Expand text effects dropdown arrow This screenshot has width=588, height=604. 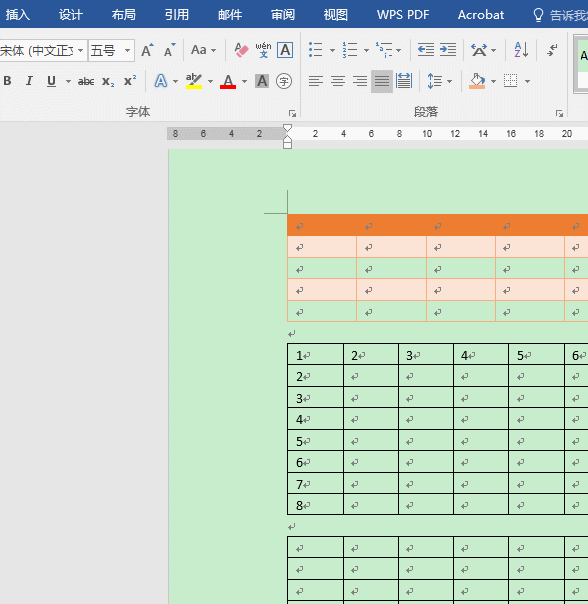pyautogui.click(x=175, y=81)
